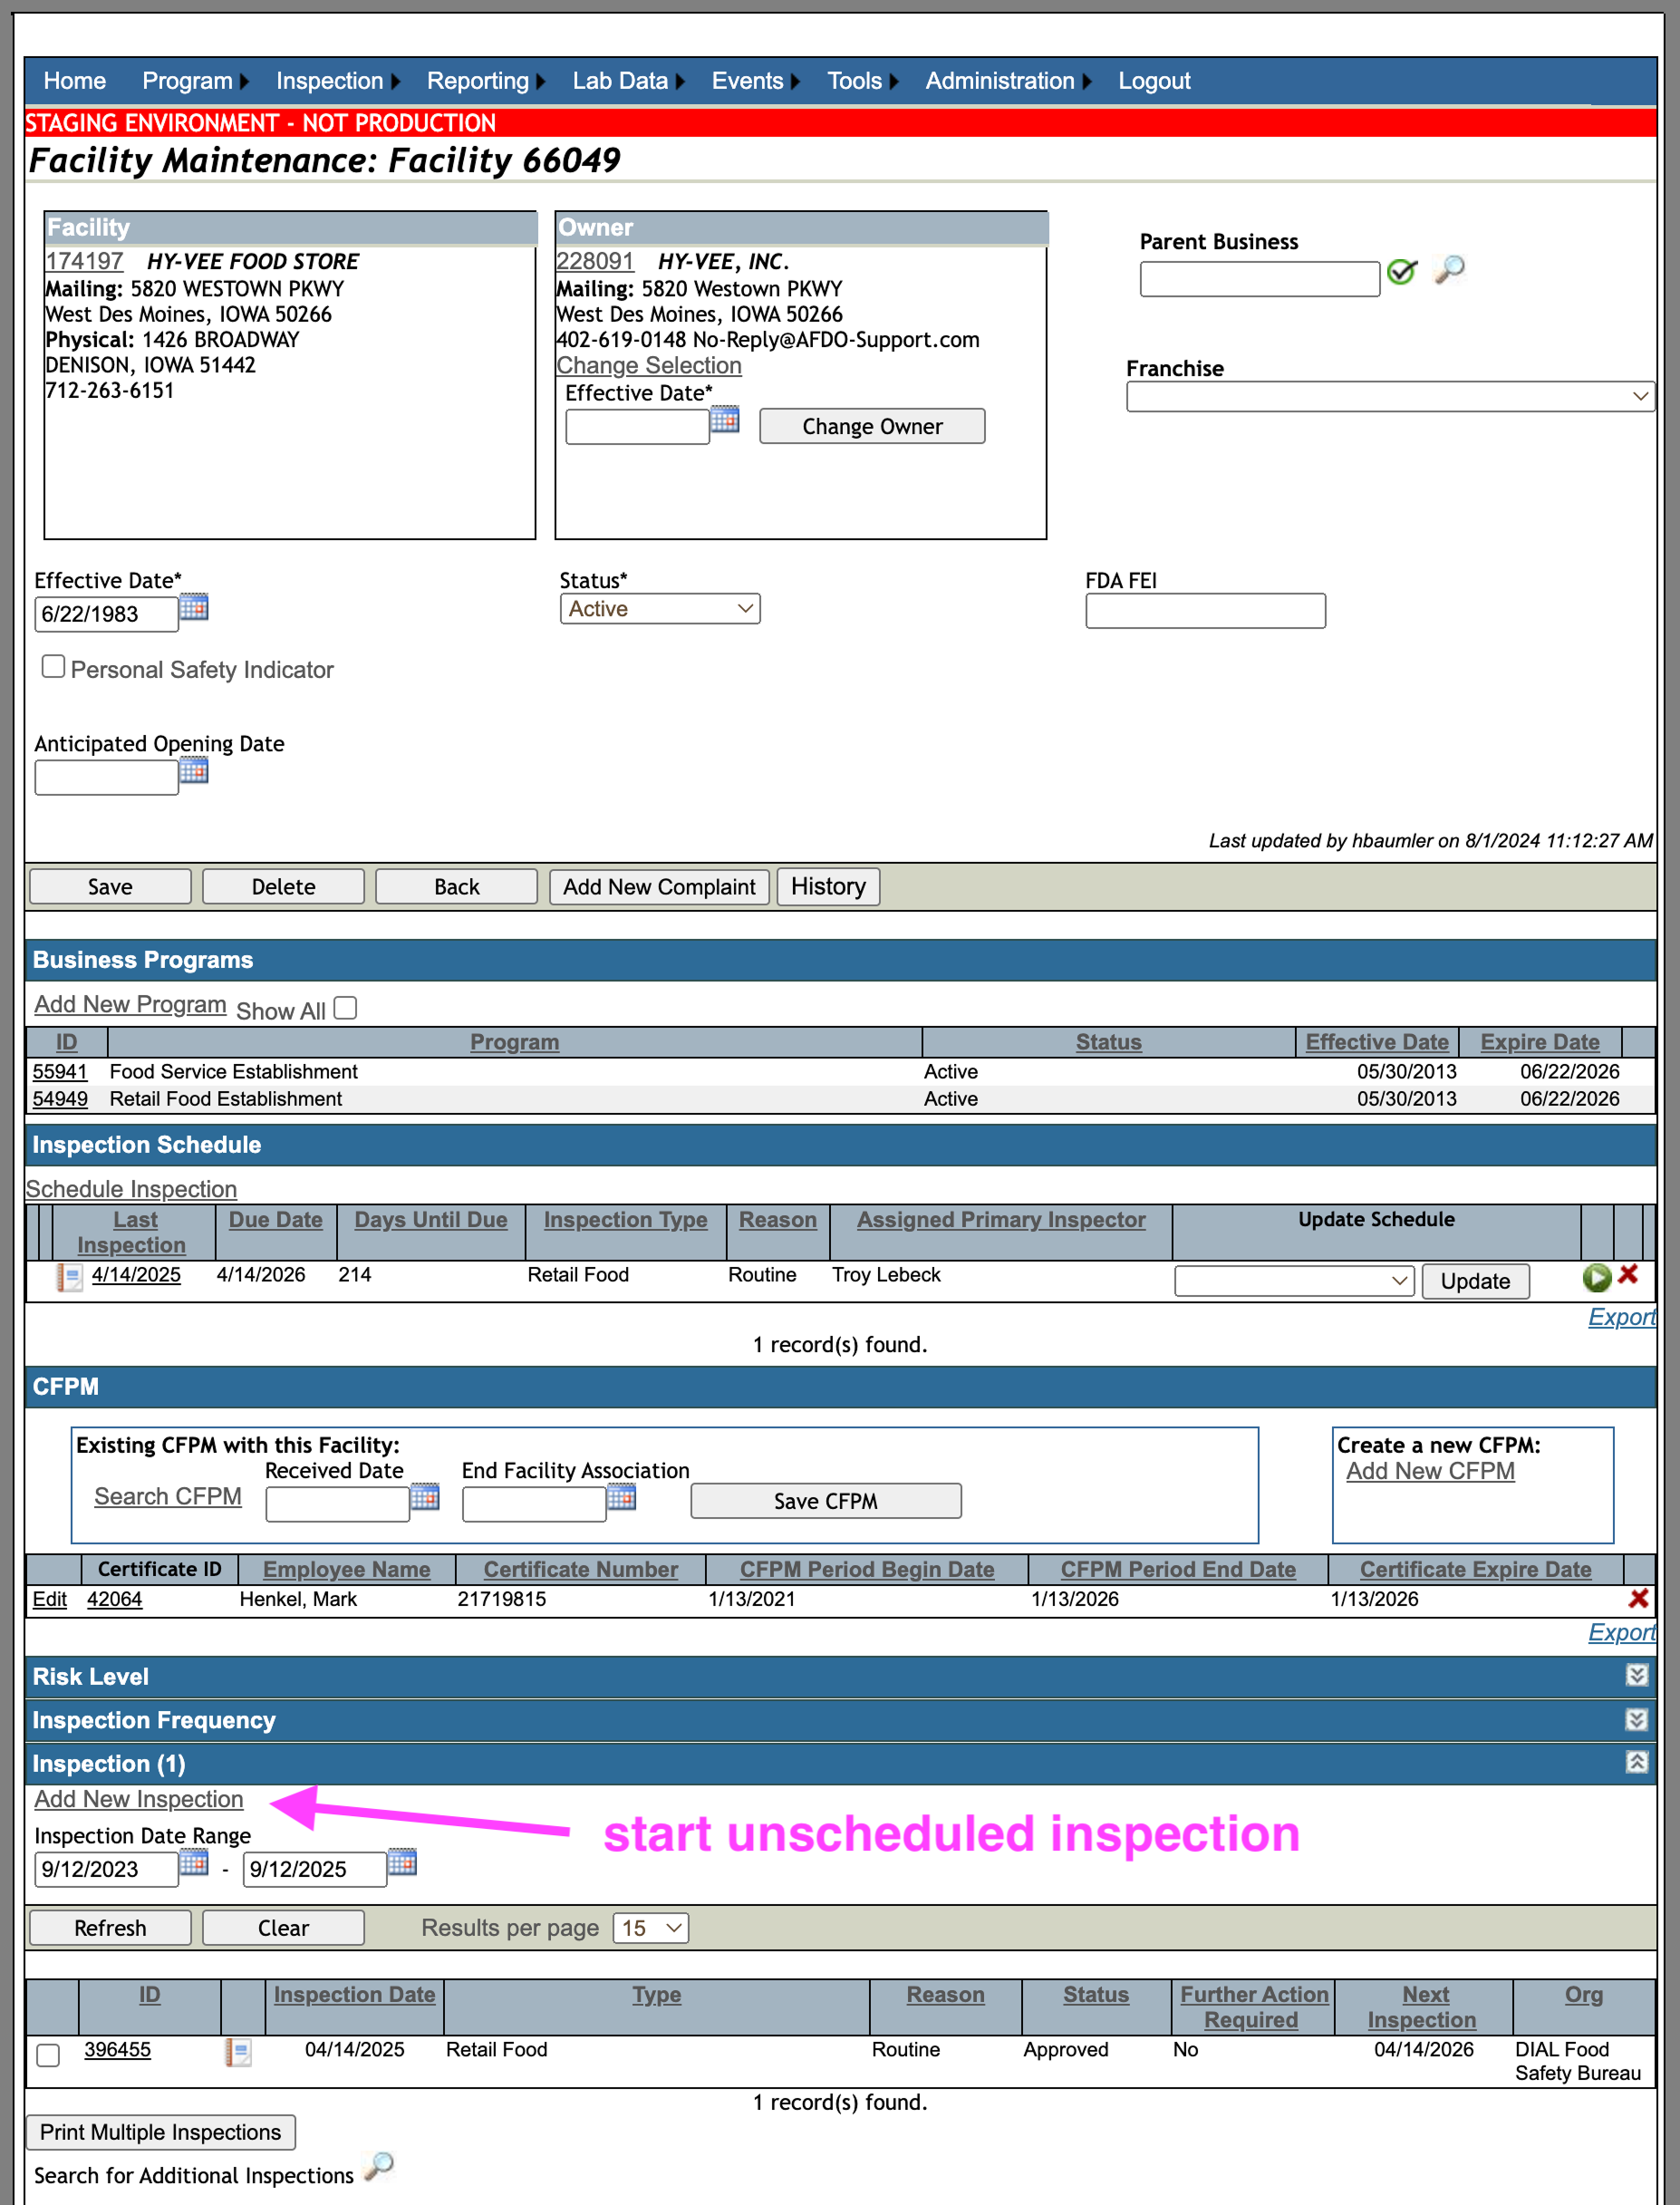Viewport: 1680px width, 2205px height.
Task: Open calendar for Anticipated Opening Date
Action: pos(194,771)
